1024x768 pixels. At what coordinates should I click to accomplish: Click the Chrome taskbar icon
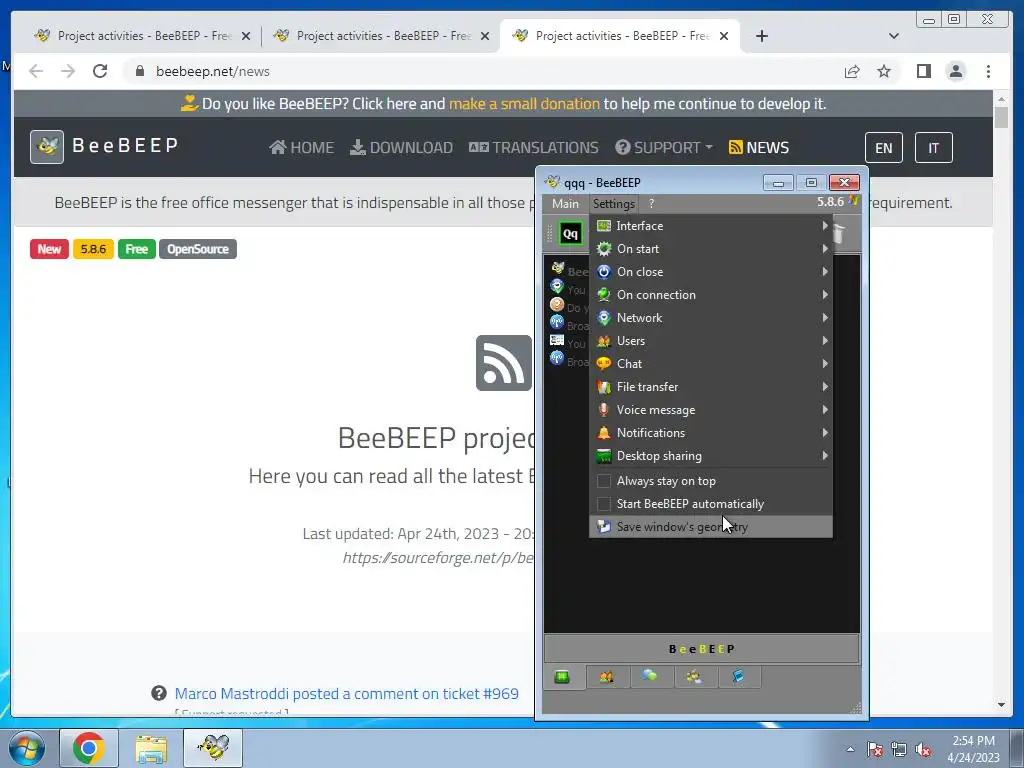[89, 748]
